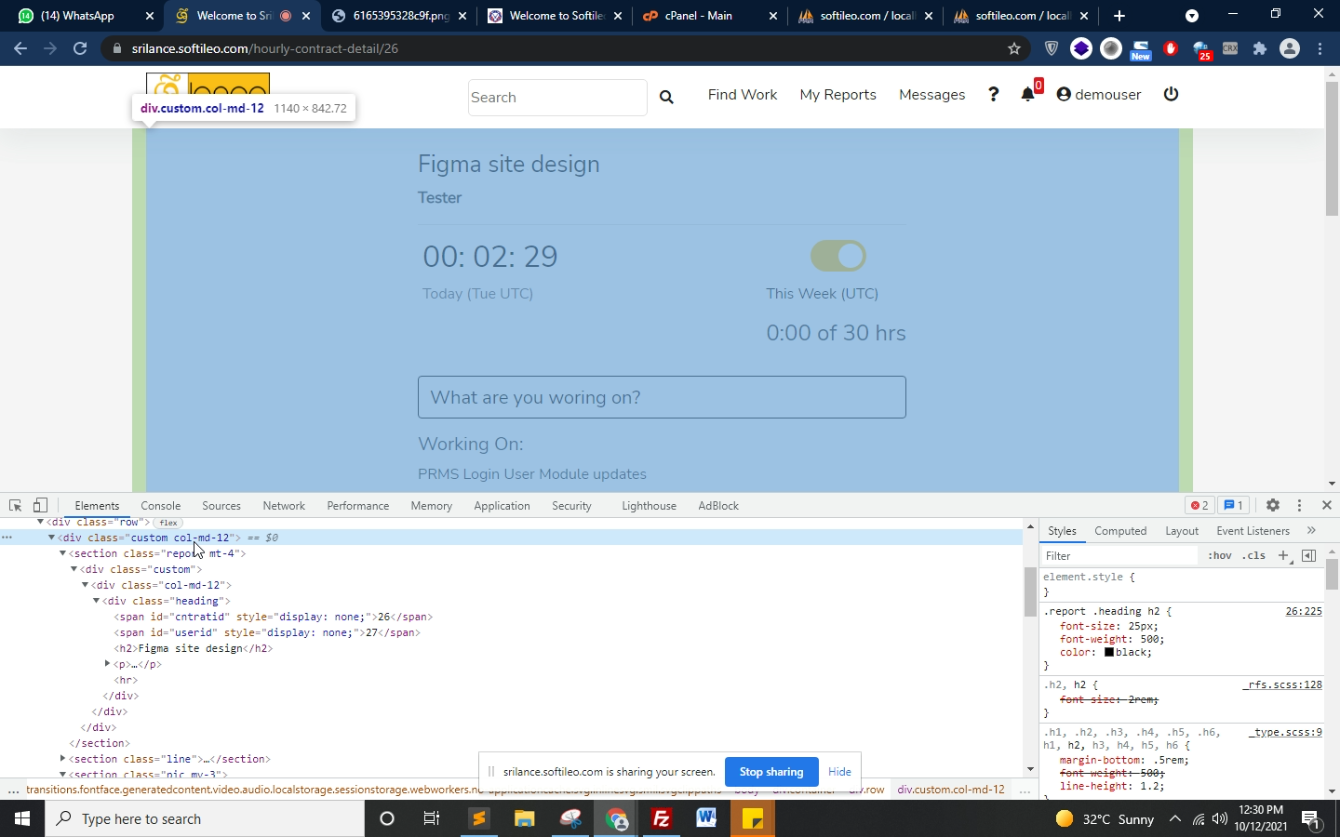Toggle the .cls class editor
Viewport: 1340px width, 837px height.
point(1253,556)
